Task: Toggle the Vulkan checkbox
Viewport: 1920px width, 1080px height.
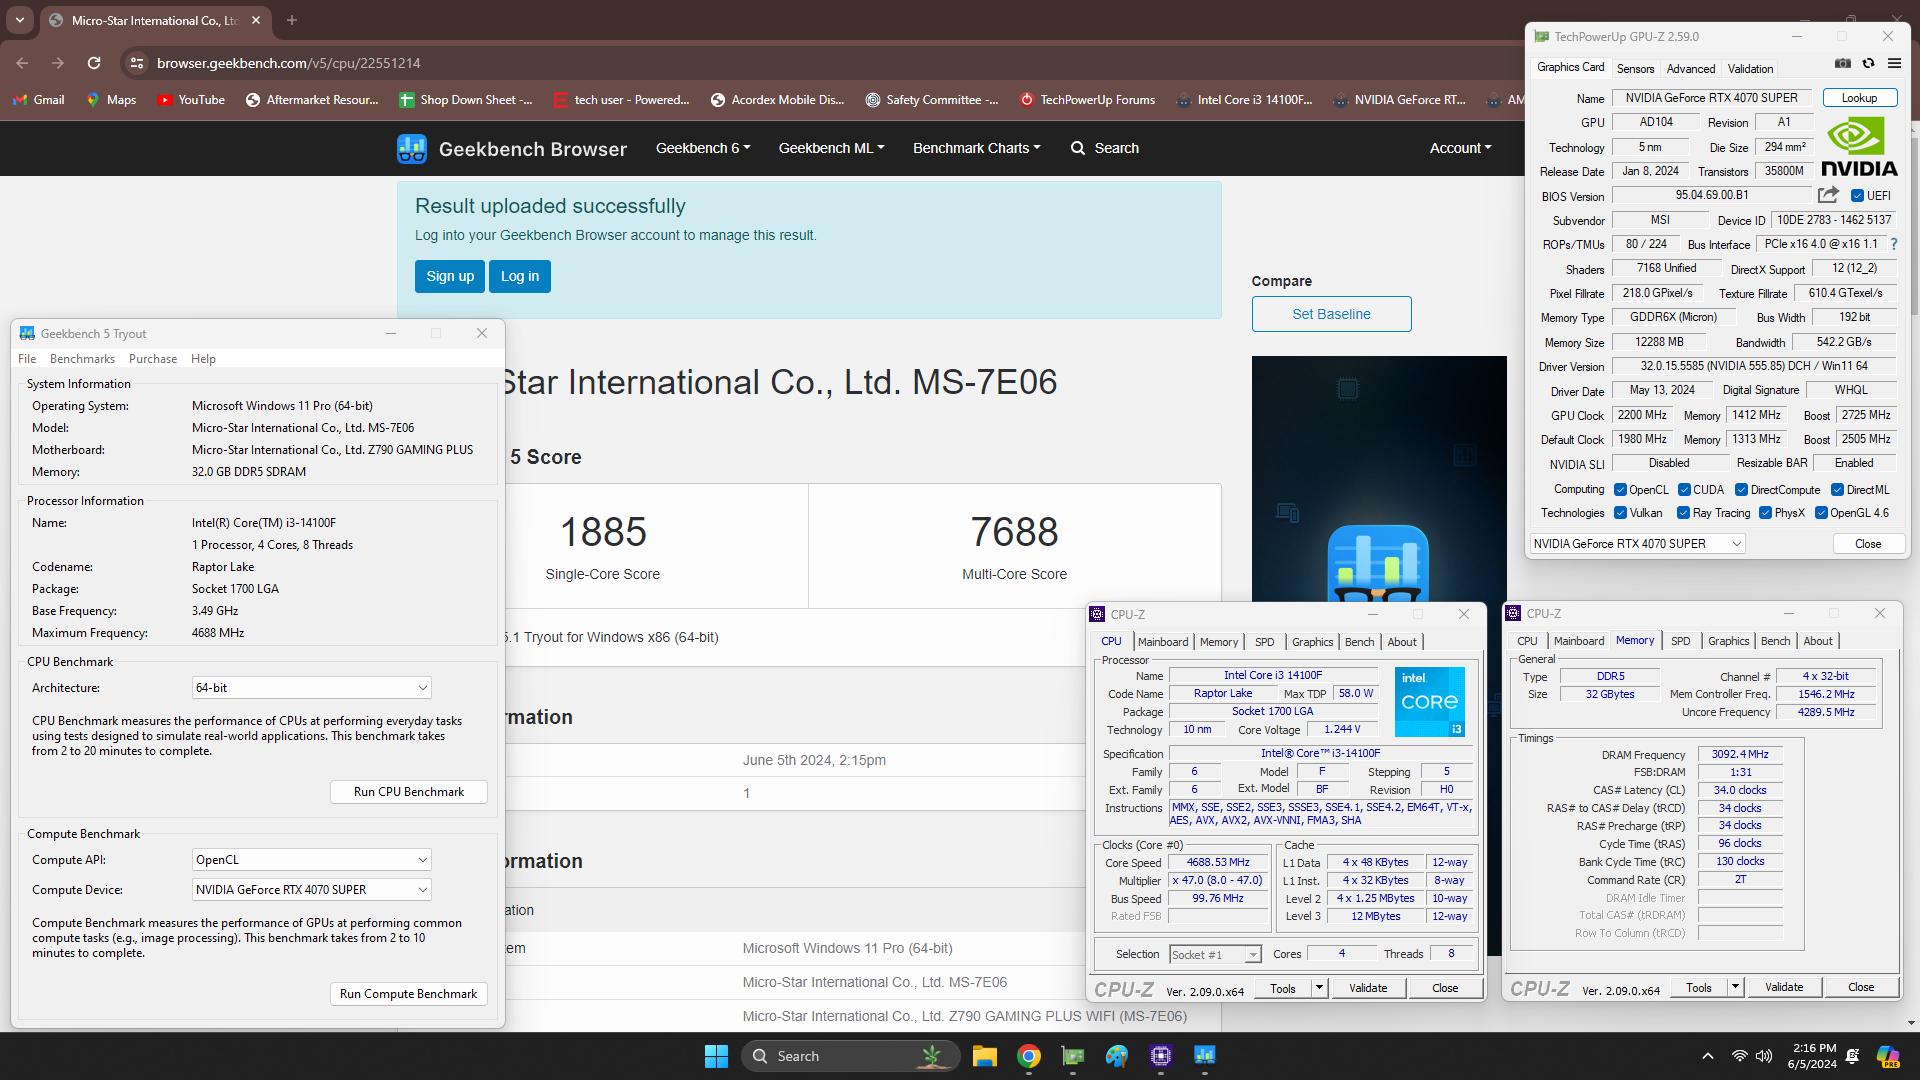Action: (1621, 513)
